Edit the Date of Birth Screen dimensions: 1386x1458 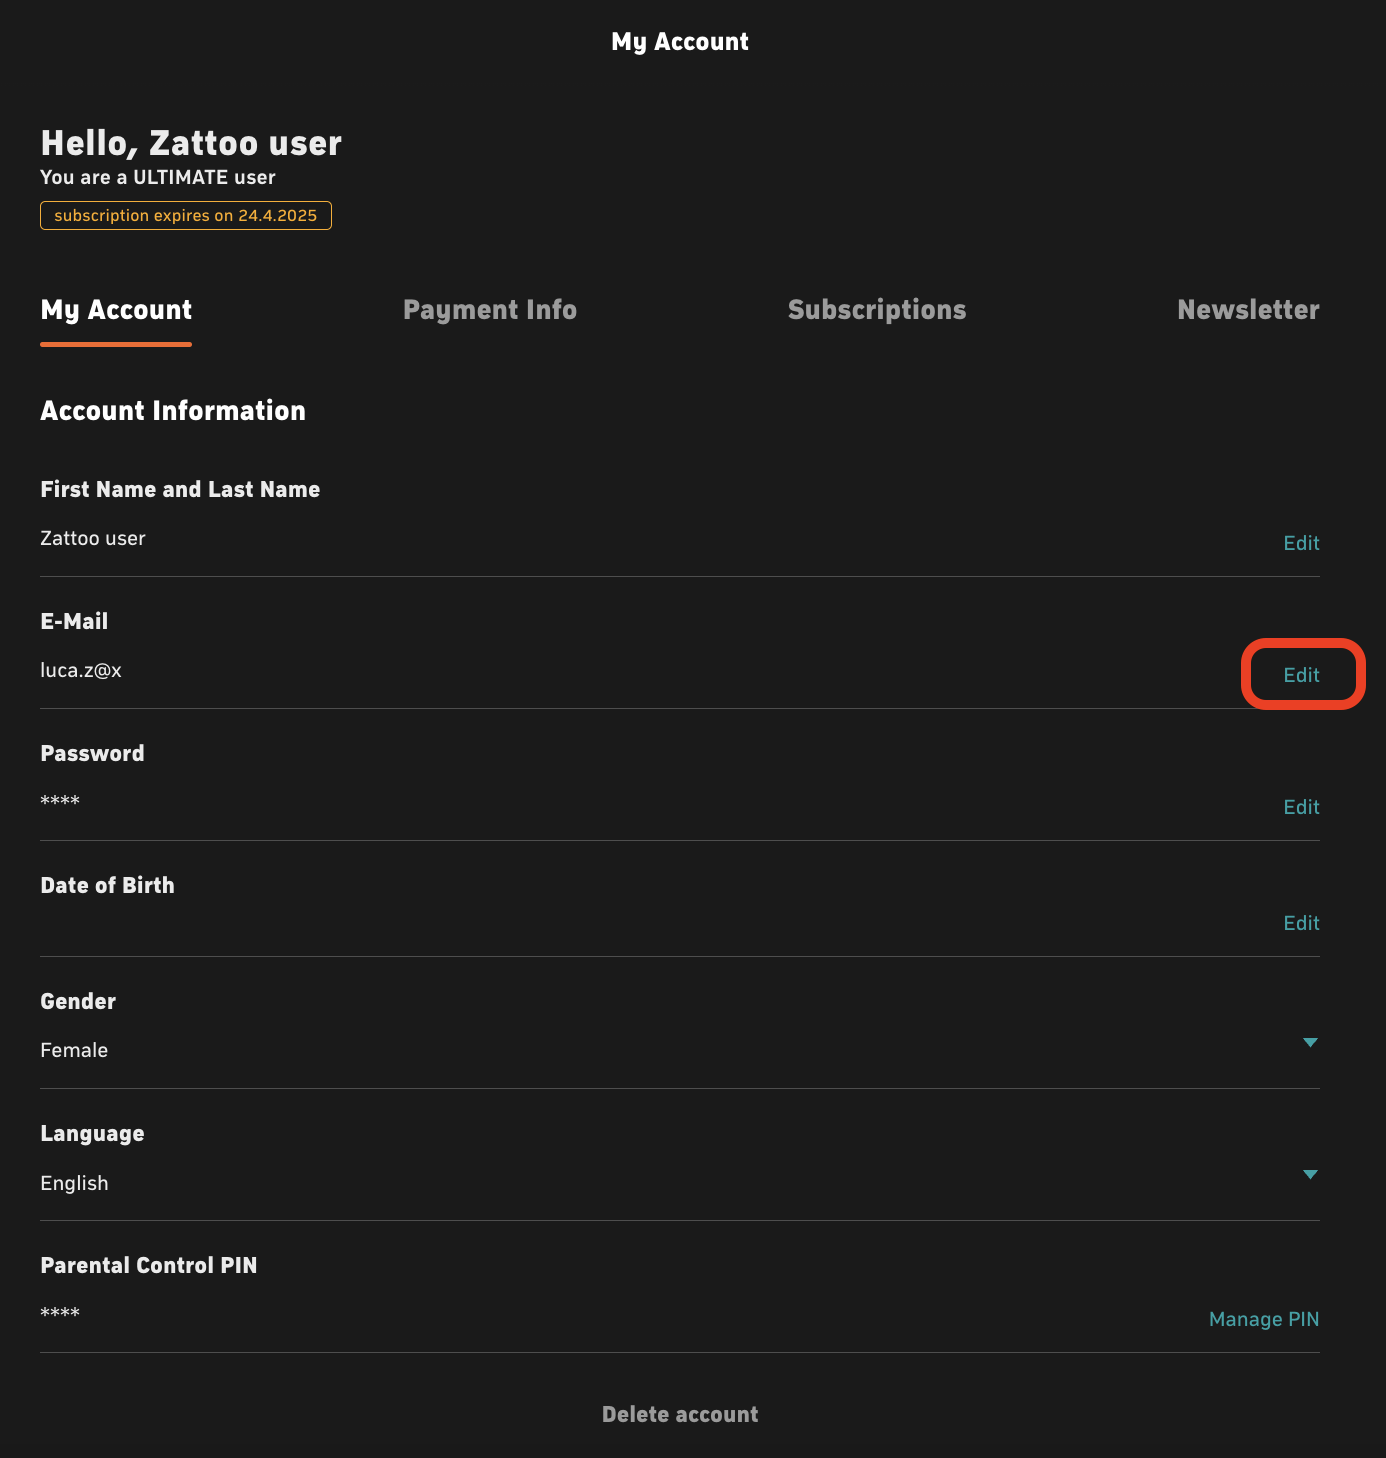(x=1301, y=923)
